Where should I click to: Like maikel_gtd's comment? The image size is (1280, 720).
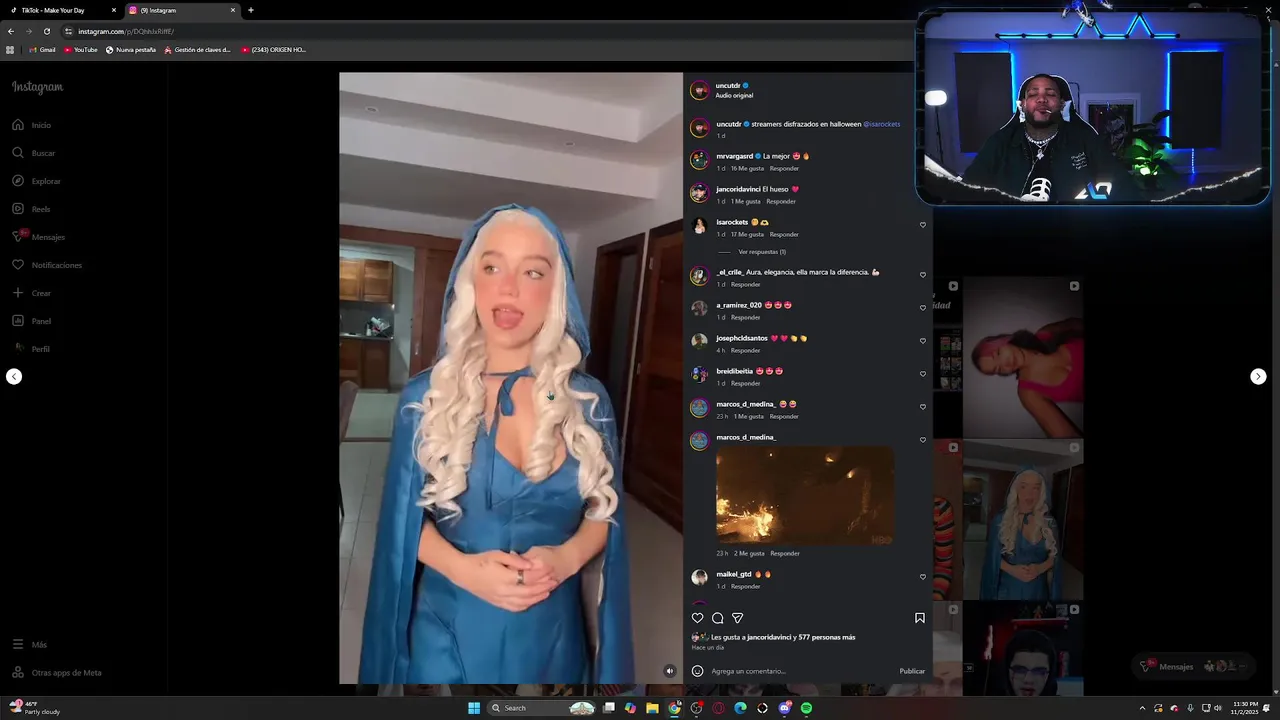923,577
